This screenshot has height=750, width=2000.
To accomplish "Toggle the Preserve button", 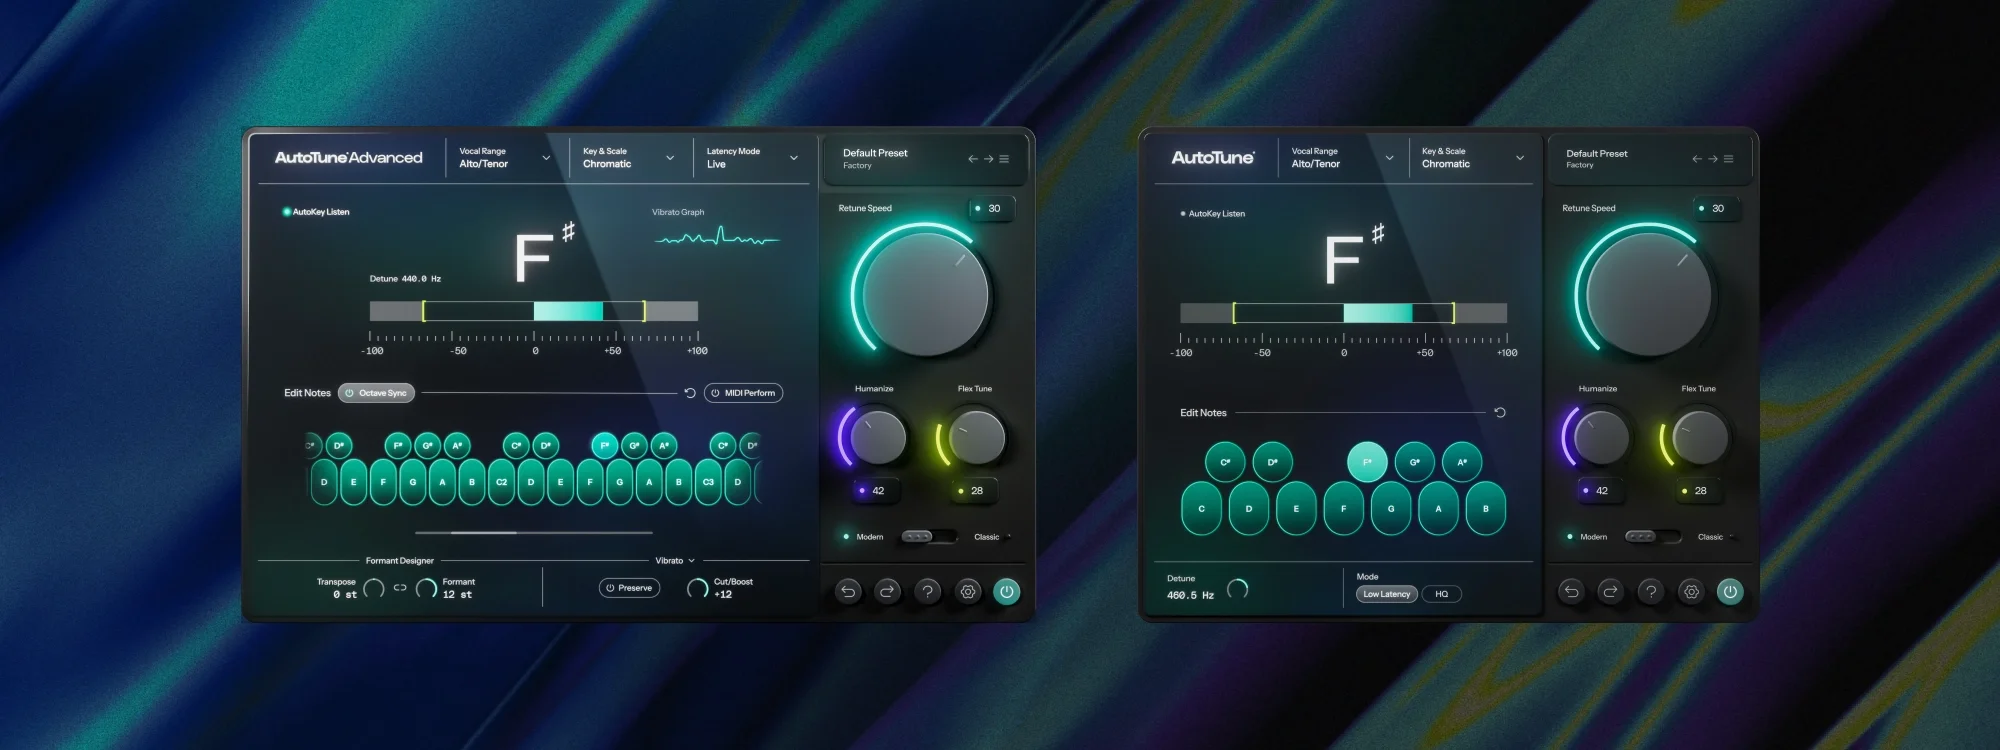I will 629,588.
